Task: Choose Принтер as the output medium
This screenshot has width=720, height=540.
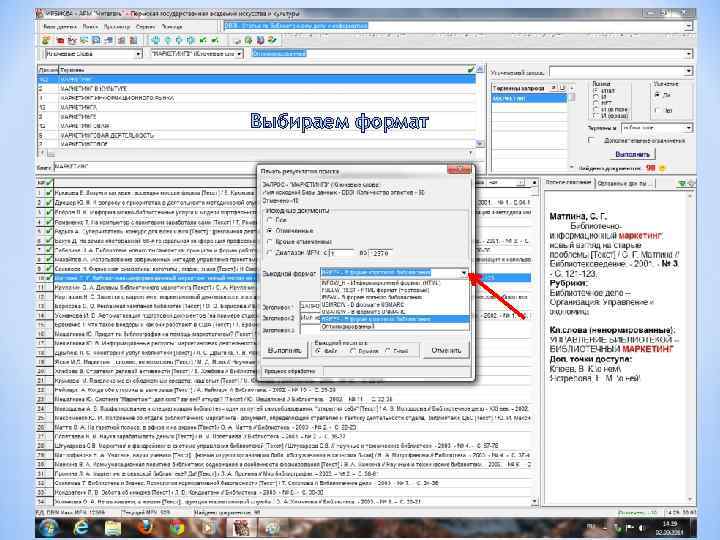Action: (x=353, y=351)
